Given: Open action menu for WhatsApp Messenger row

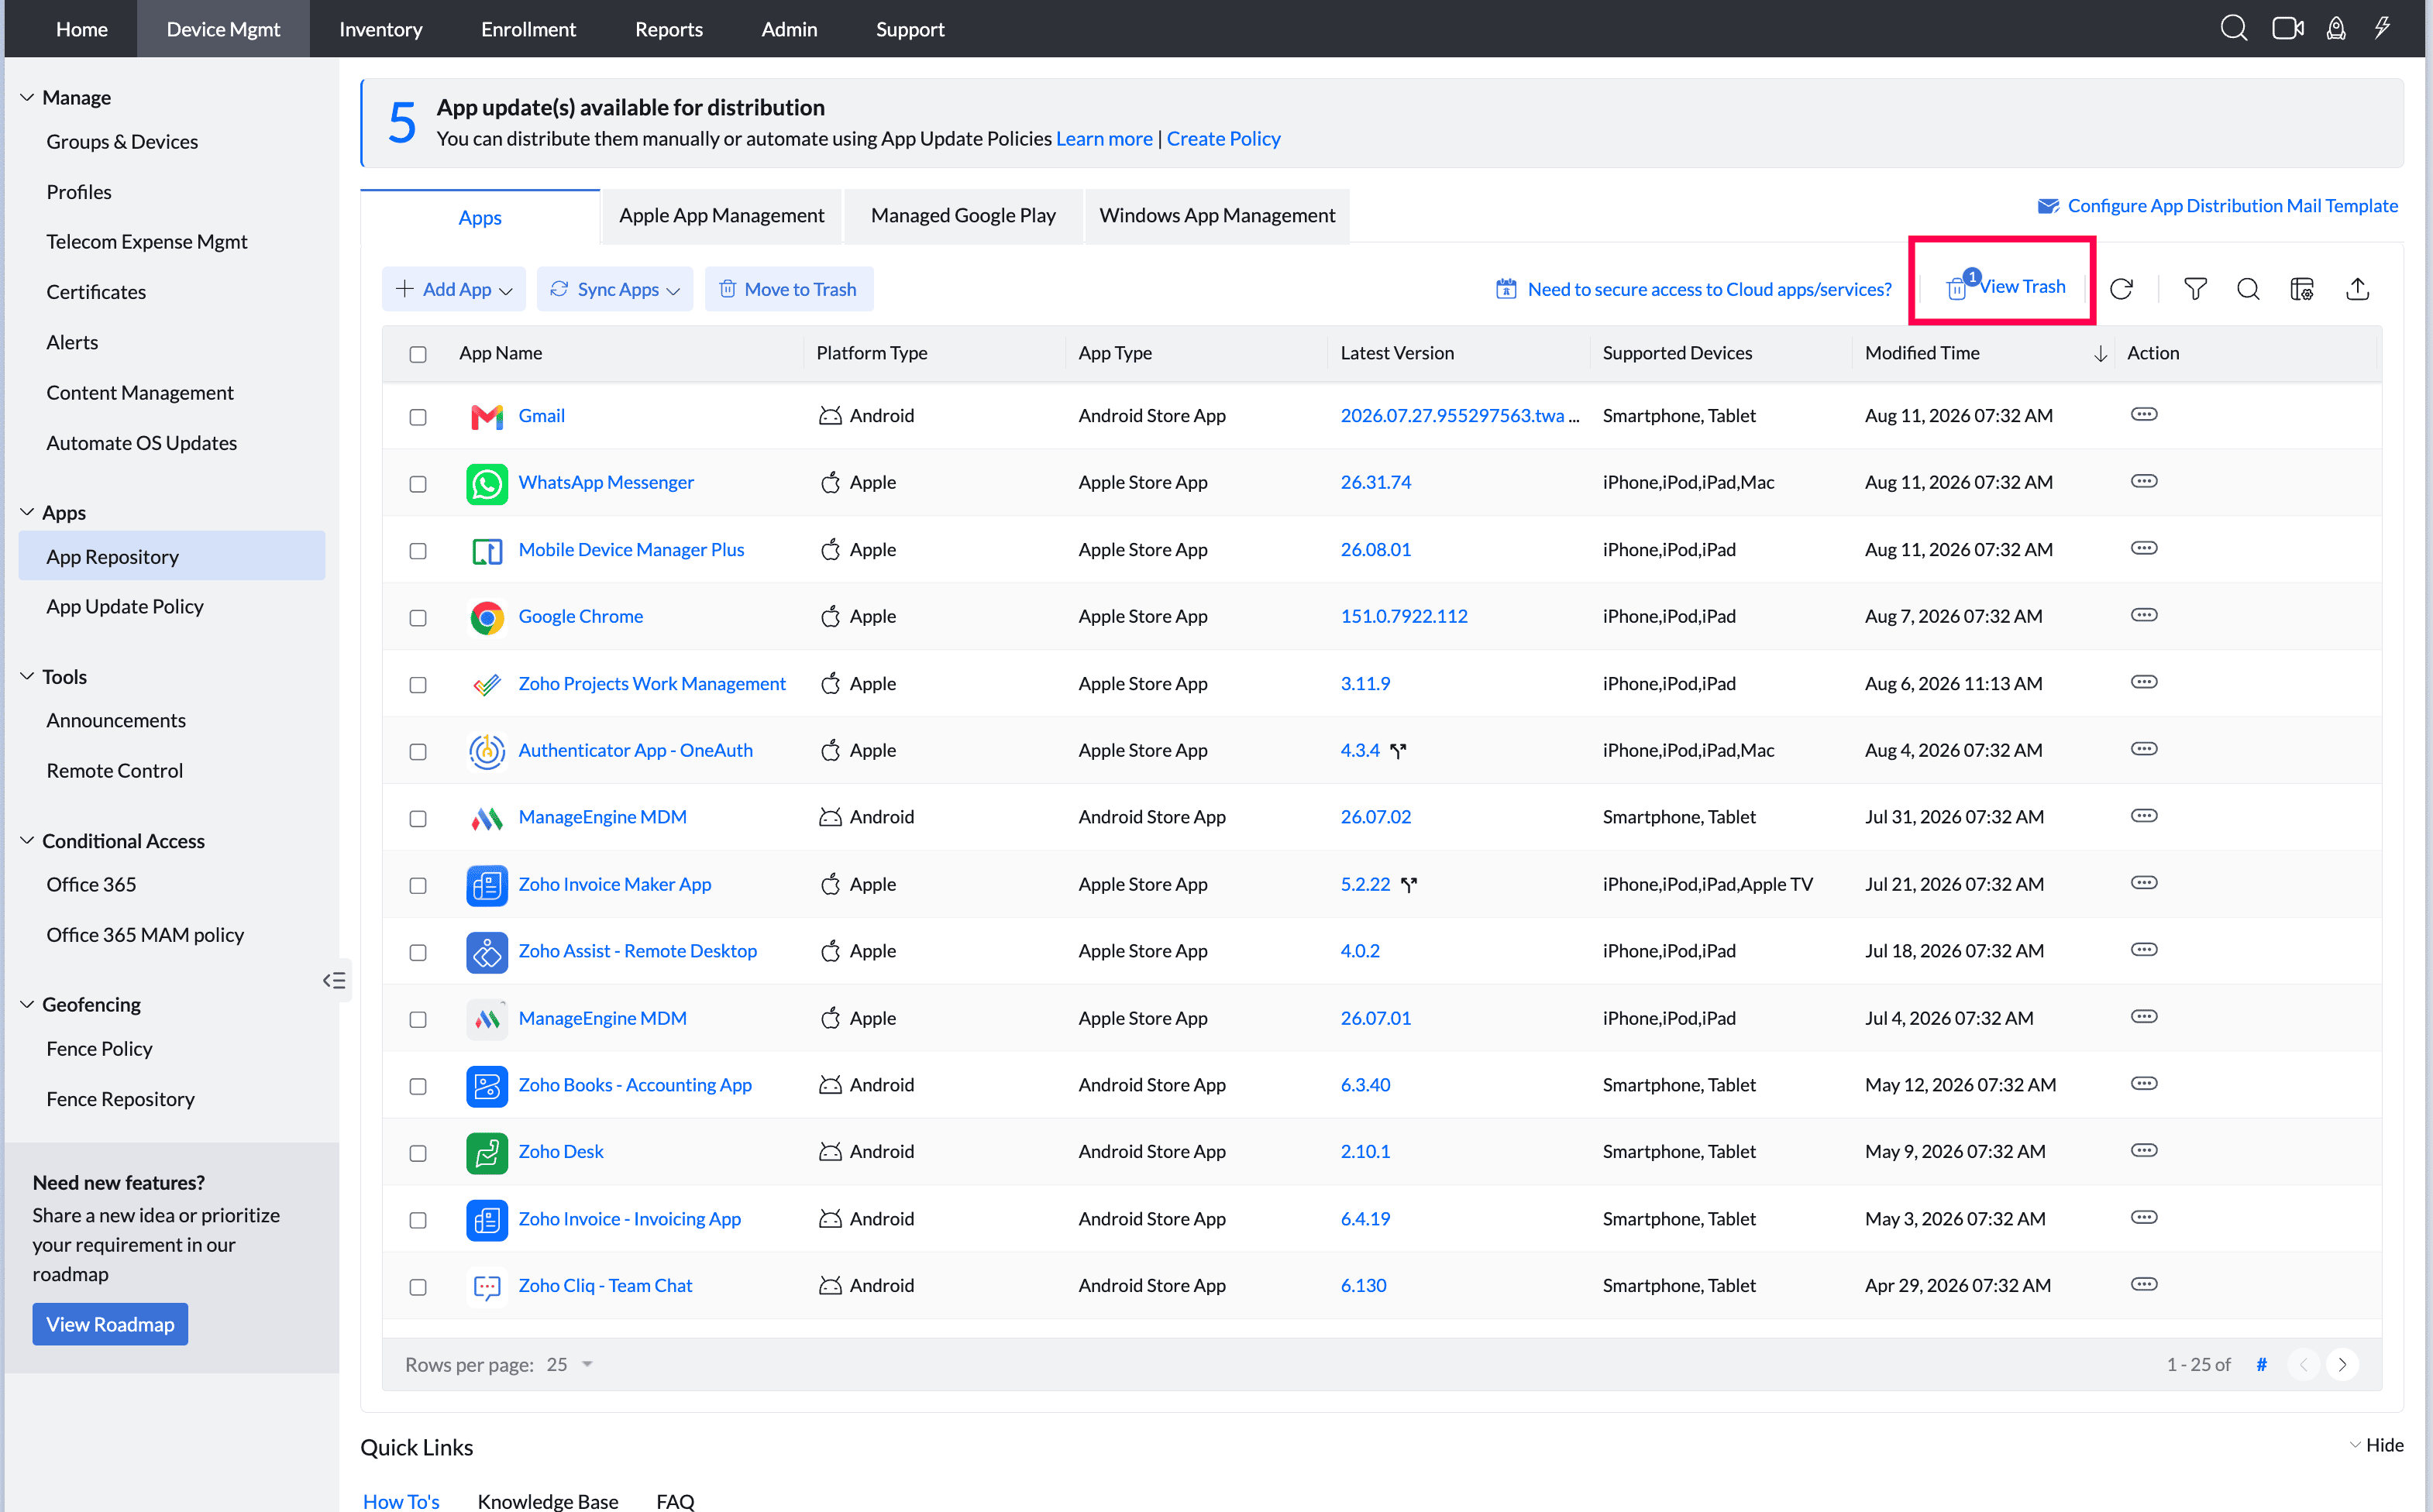Looking at the screenshot, I should coord(2144,481).
